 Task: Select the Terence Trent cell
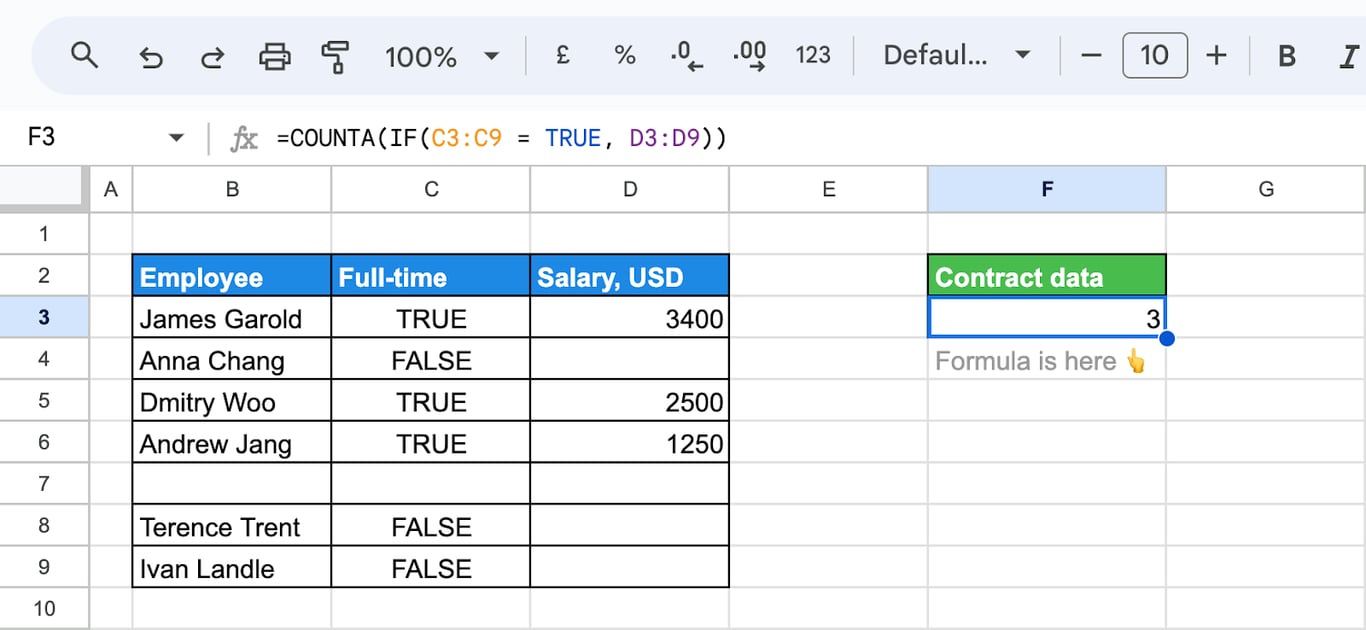[x=232, y=526]
